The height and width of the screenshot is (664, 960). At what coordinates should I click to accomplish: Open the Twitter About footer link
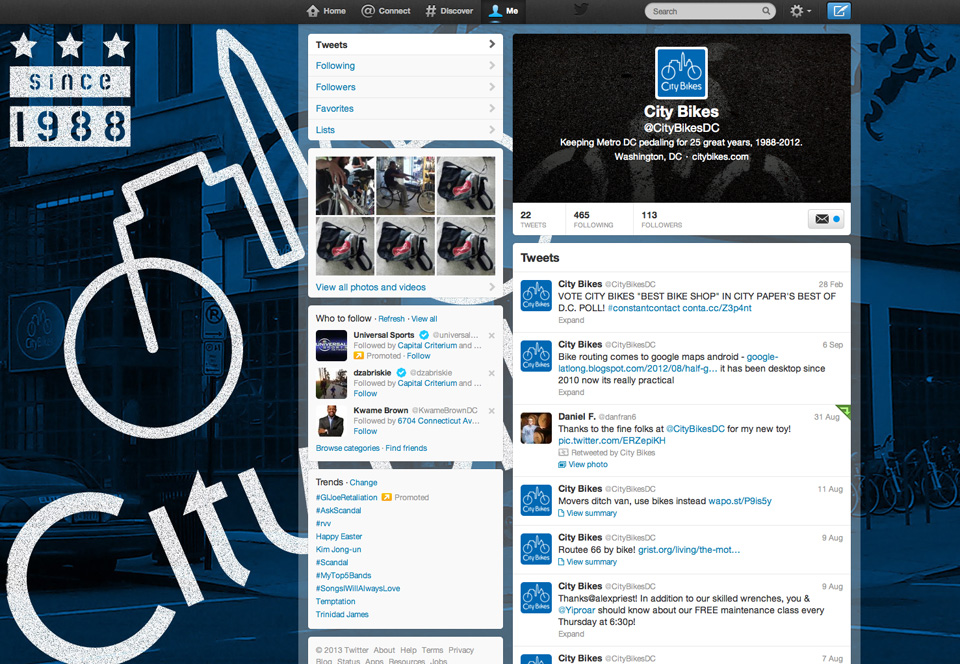click(384, 650)
